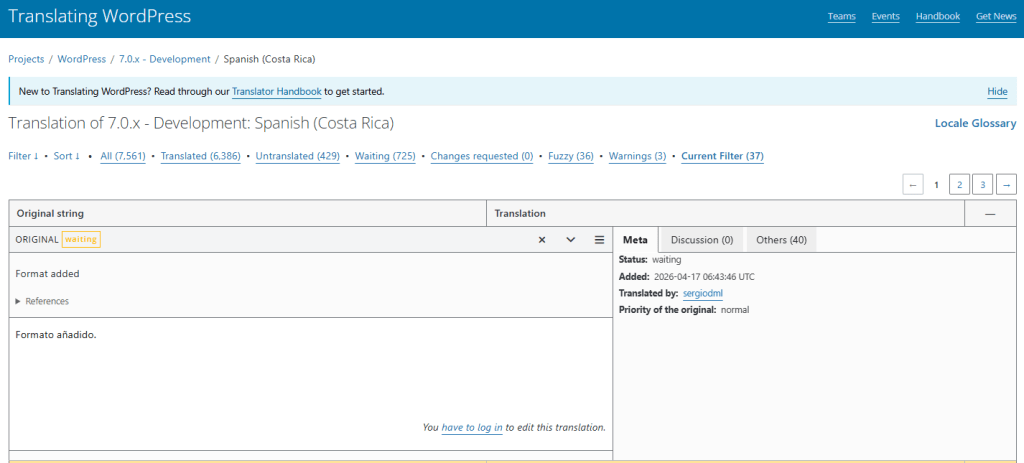Navigate to 7.0.x - Development breadcrumb
This screenshot has width=1024, height=463.
pyautogui.click(x=165, y=59)
